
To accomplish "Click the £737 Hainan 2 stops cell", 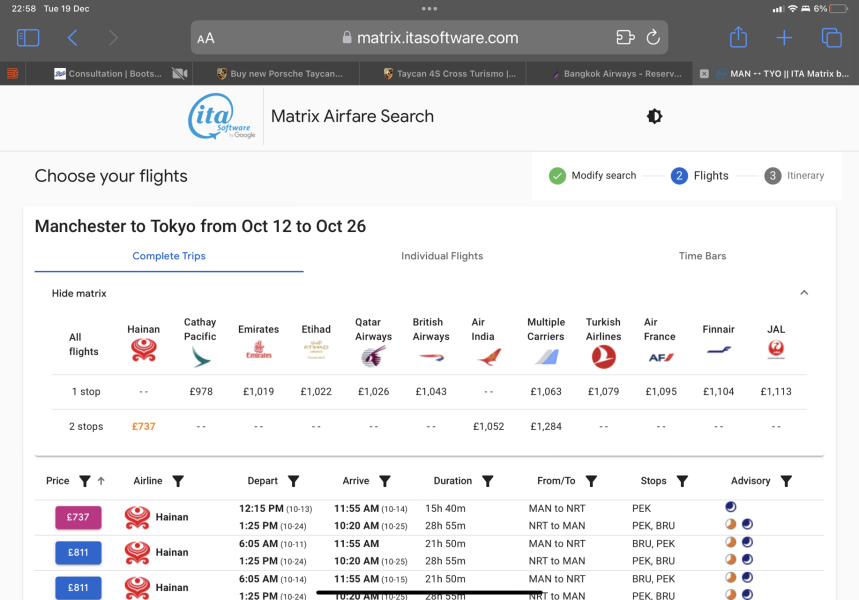I will 144,426.
